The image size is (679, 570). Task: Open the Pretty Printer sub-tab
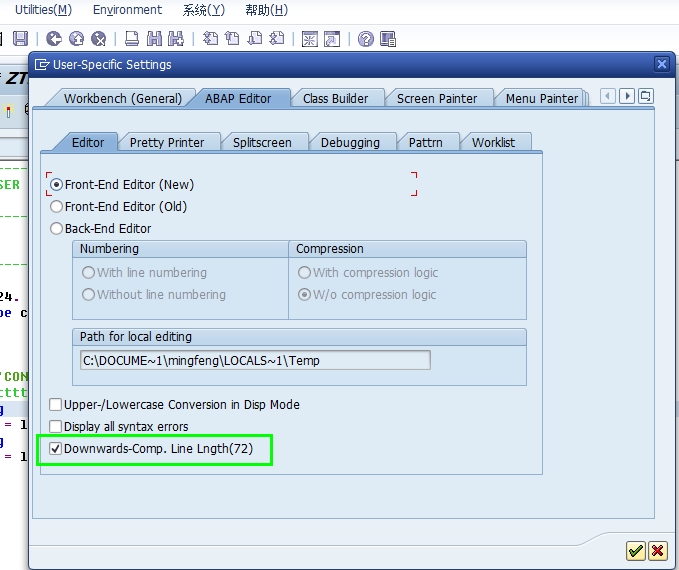pos(167,142)
